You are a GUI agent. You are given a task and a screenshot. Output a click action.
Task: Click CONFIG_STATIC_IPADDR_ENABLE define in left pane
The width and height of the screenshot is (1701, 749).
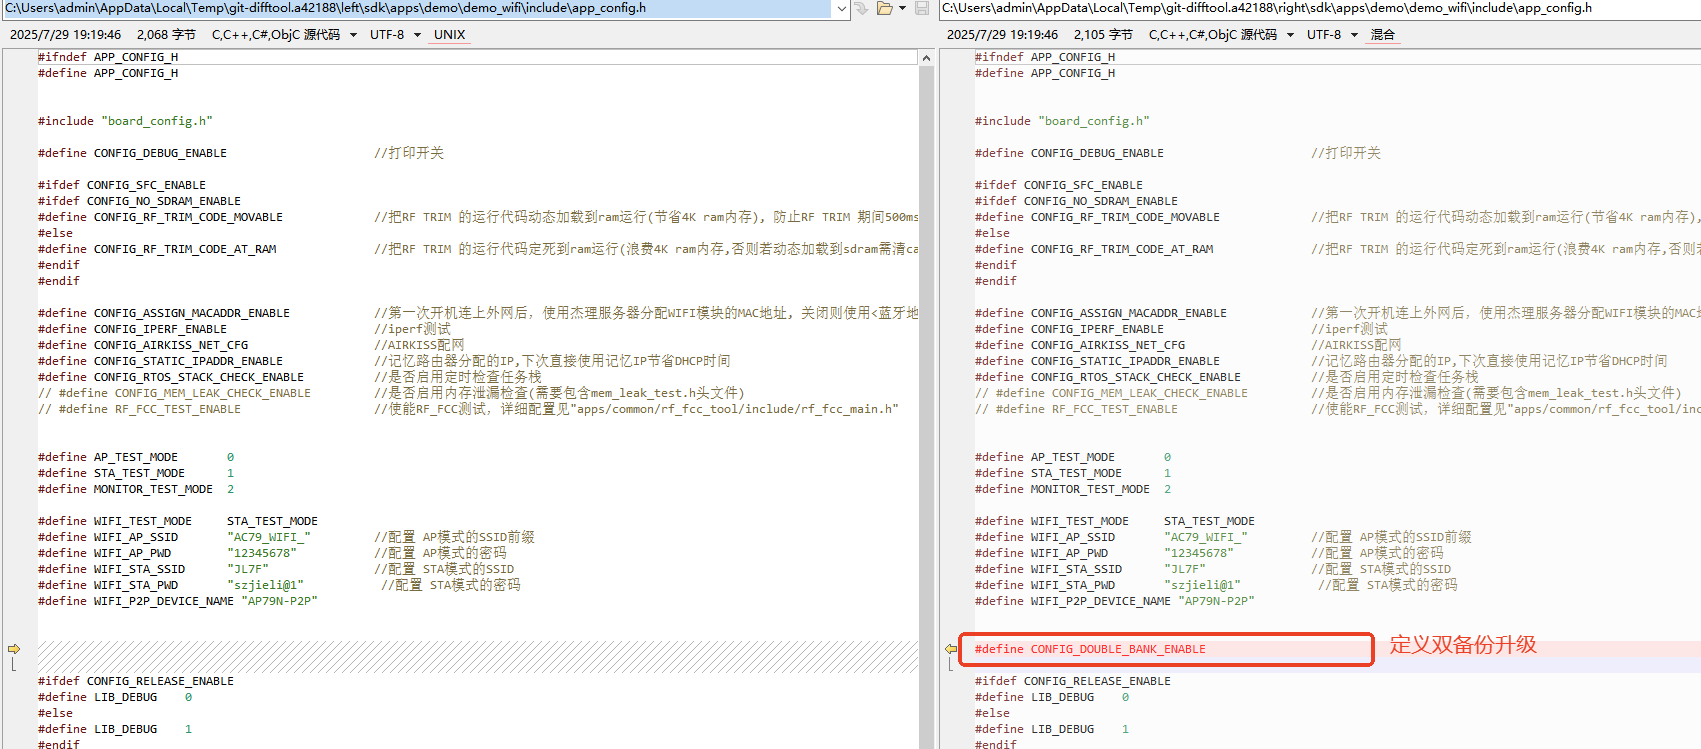tap(160, 361)
